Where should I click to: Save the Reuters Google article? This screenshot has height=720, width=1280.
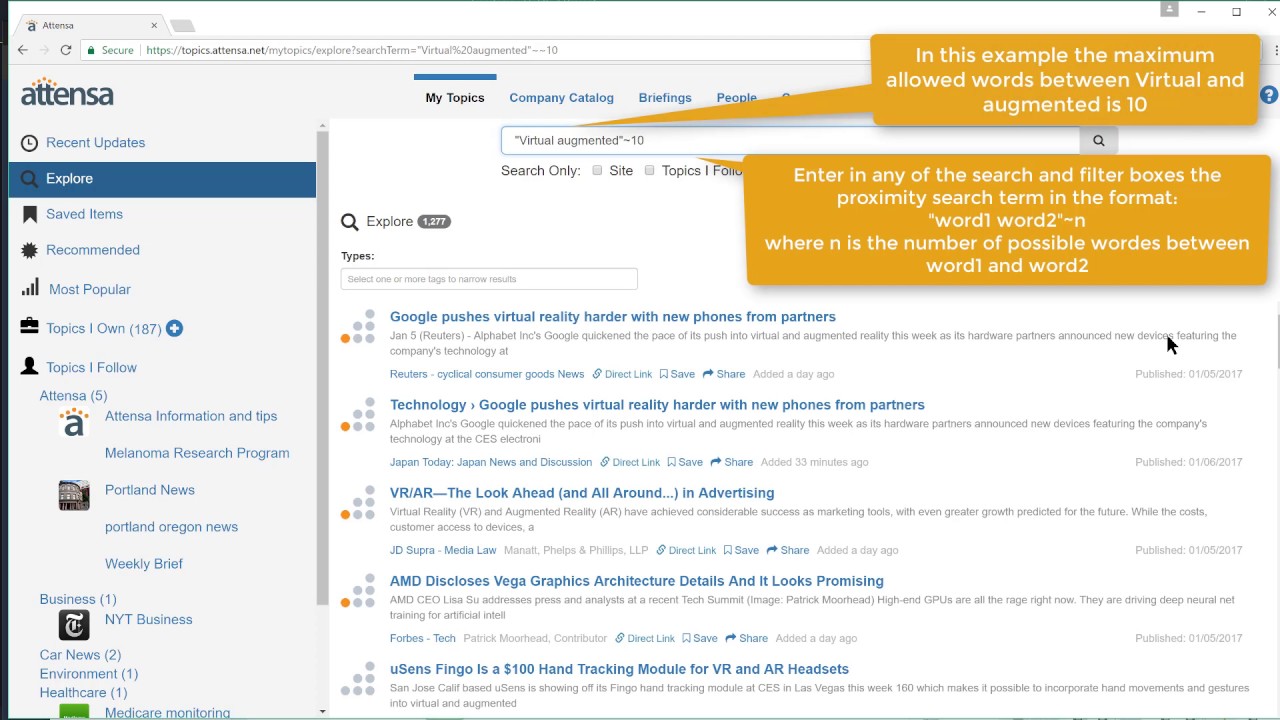(x=677, y=374)
